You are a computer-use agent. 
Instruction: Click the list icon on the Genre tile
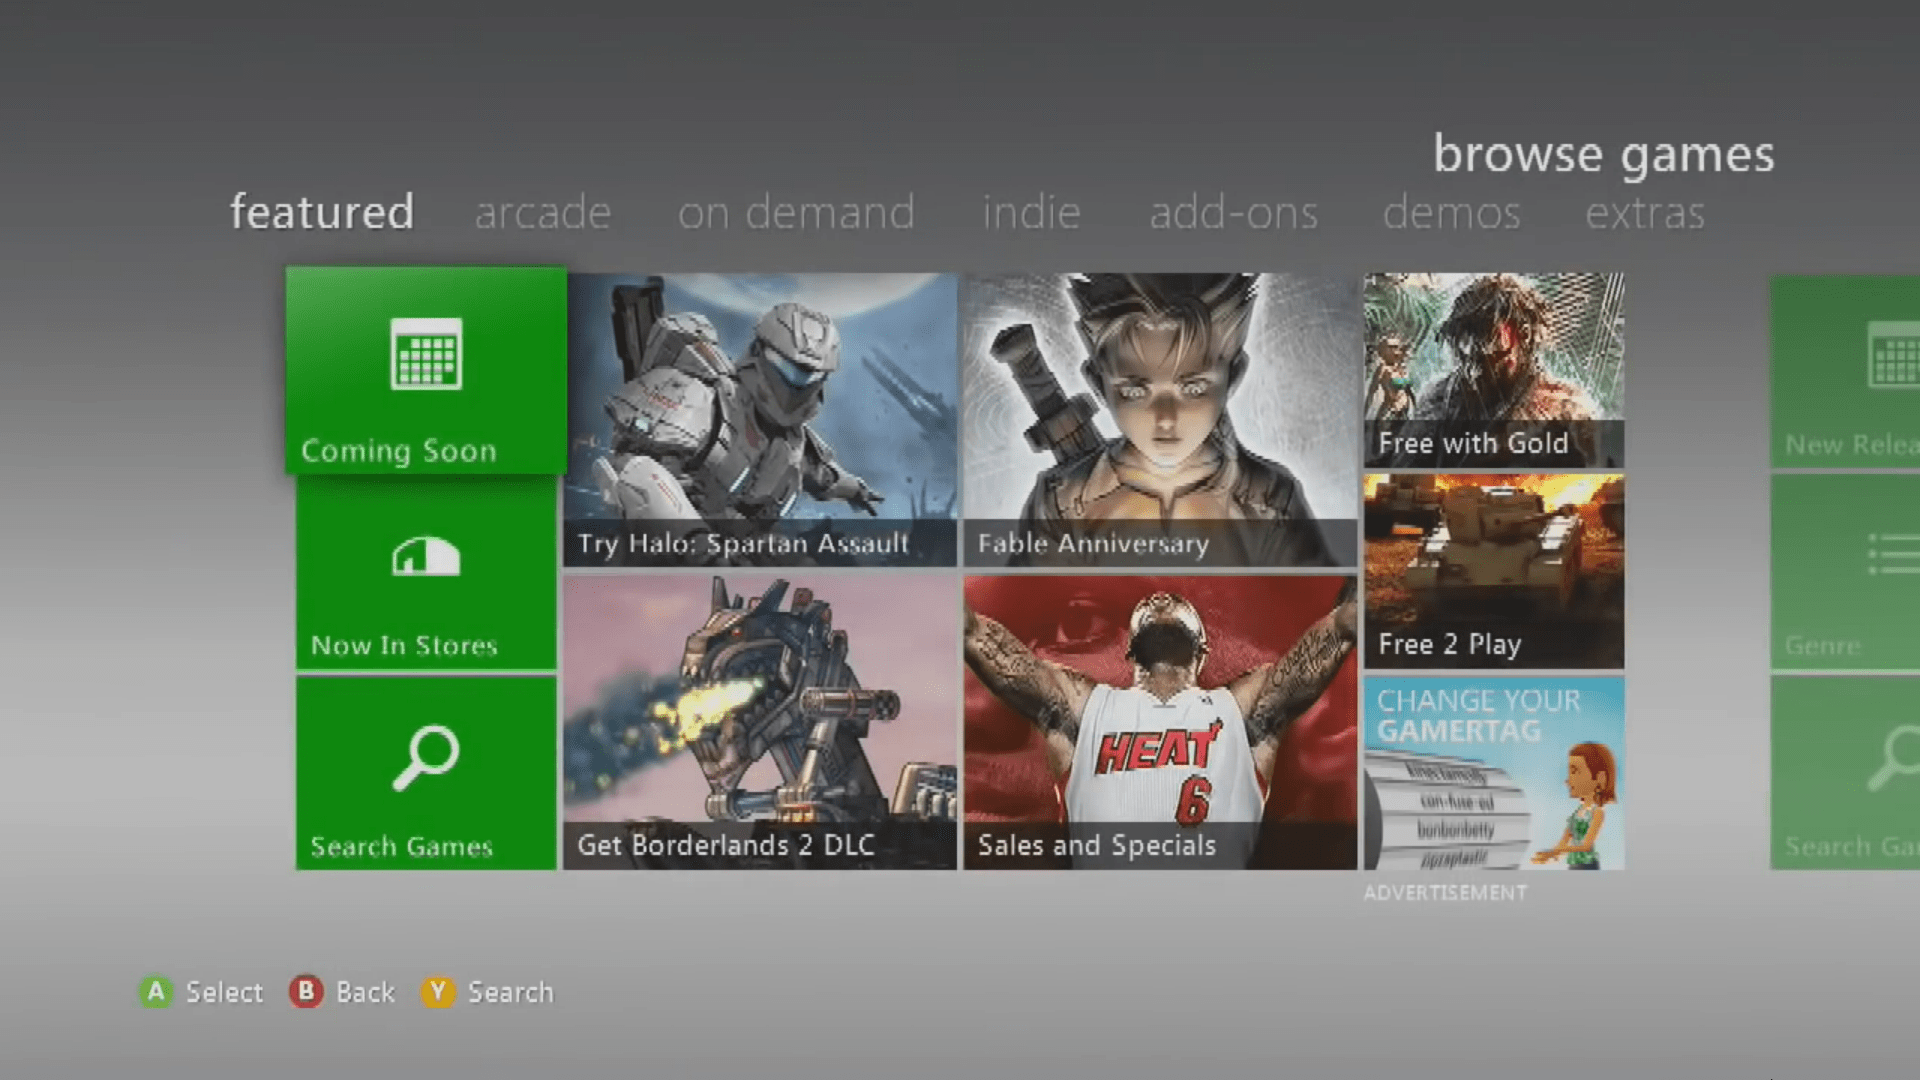coord(1892,554)
